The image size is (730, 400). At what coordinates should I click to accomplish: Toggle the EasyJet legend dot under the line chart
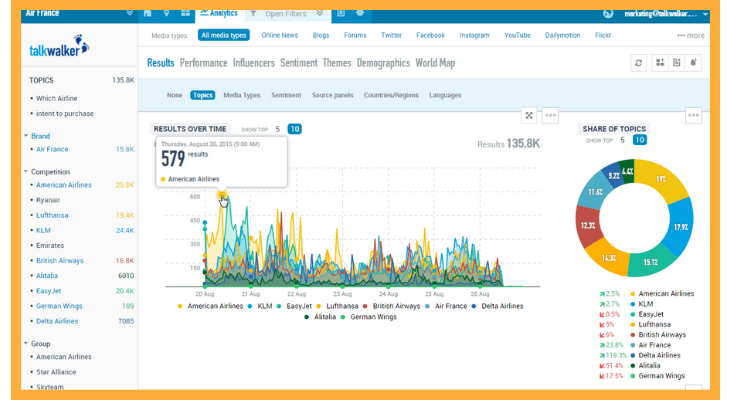[x=279, y=306]
